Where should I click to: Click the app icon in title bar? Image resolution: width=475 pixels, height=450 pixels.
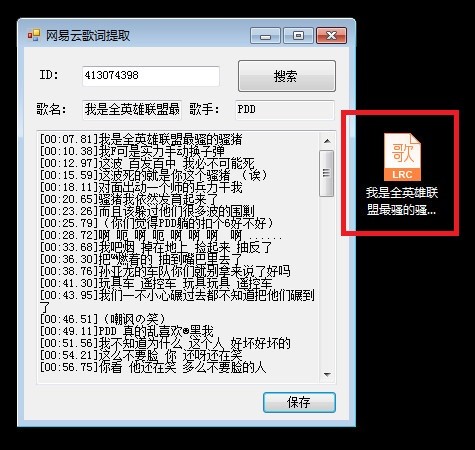pos(34,35)
